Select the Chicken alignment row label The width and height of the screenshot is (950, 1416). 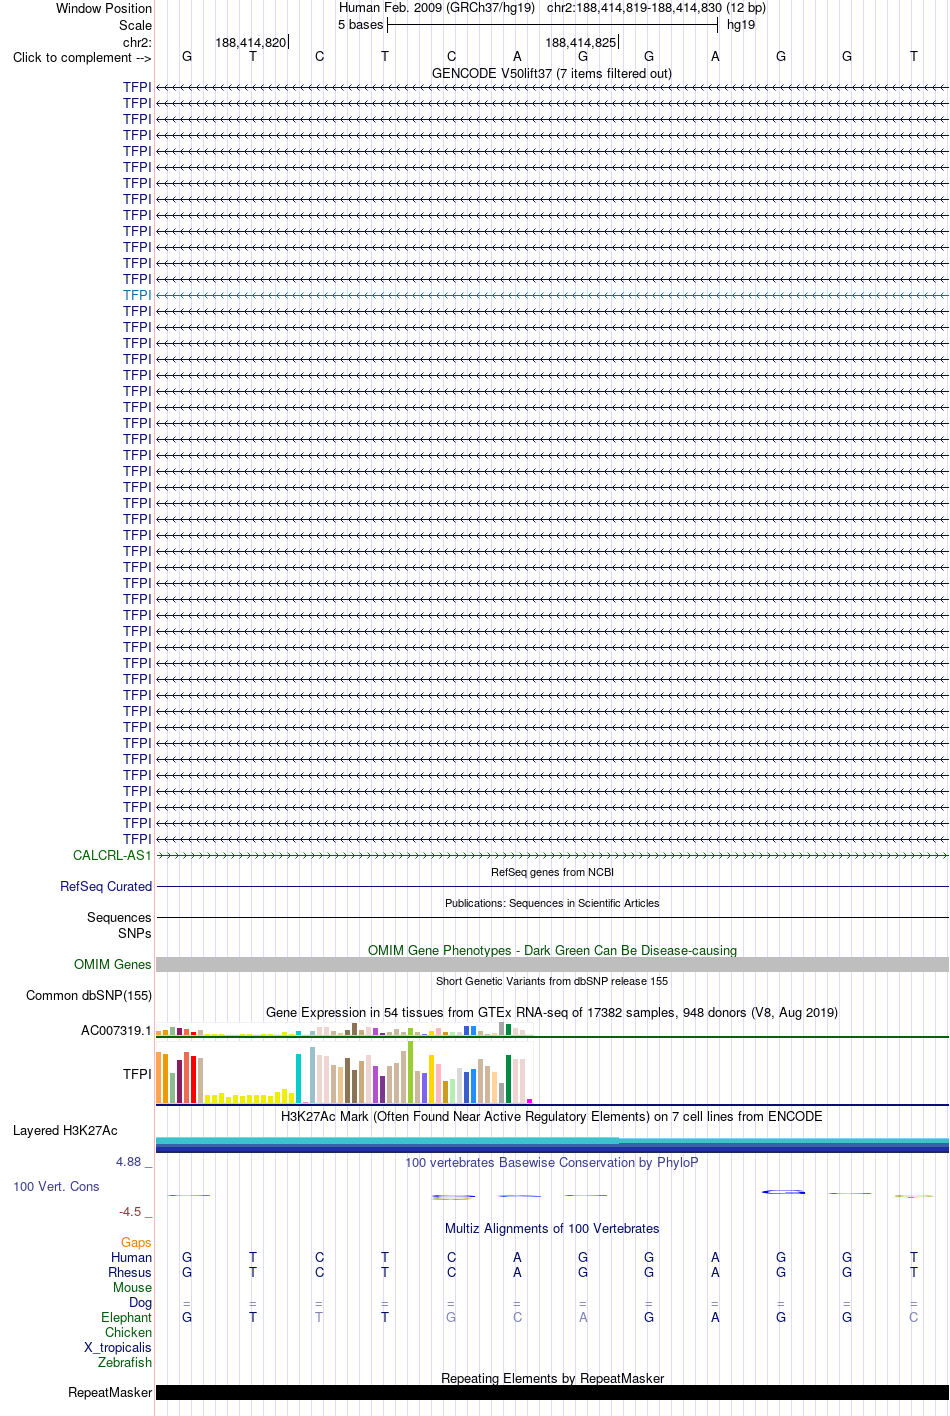point(128,1332)
